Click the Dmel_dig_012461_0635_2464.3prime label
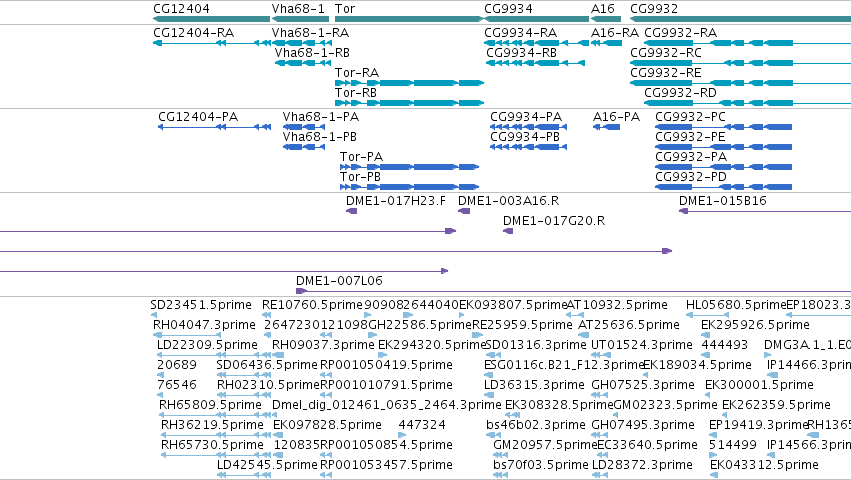This screenshot has height=480, width=851. [386, 405]
